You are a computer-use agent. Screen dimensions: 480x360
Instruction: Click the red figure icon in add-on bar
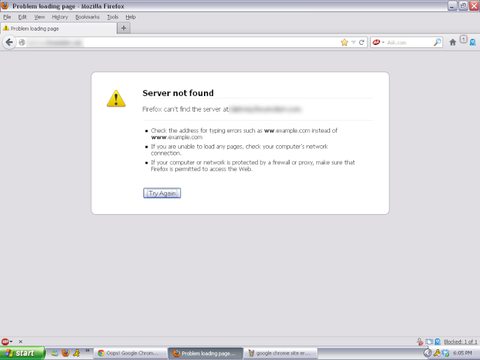click(420, 342)
